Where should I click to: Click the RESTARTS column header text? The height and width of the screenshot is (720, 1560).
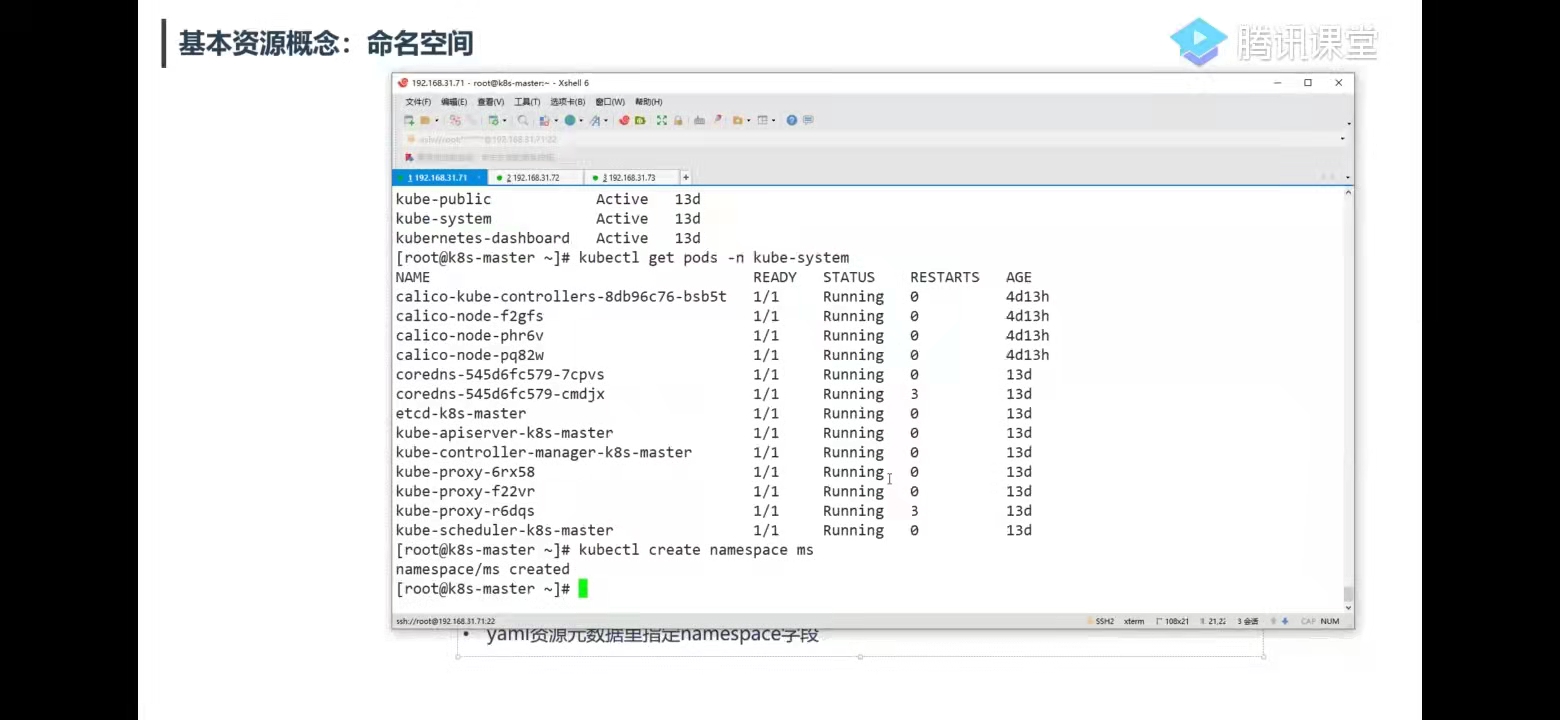pos(945,278)
